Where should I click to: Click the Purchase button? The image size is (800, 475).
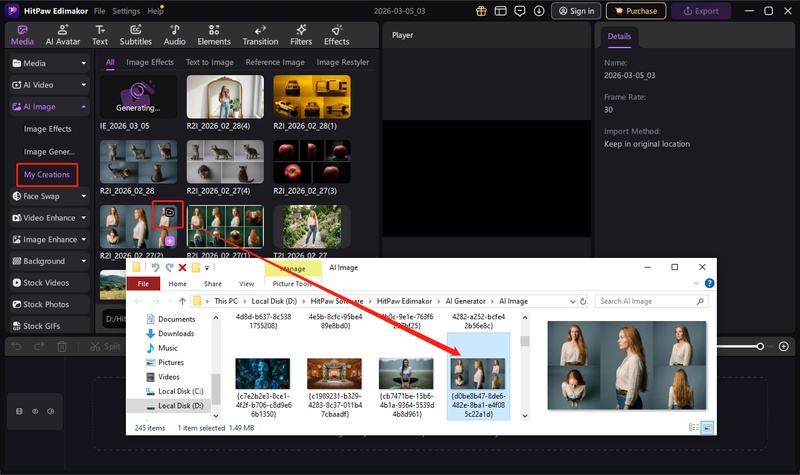coord(635,11)
